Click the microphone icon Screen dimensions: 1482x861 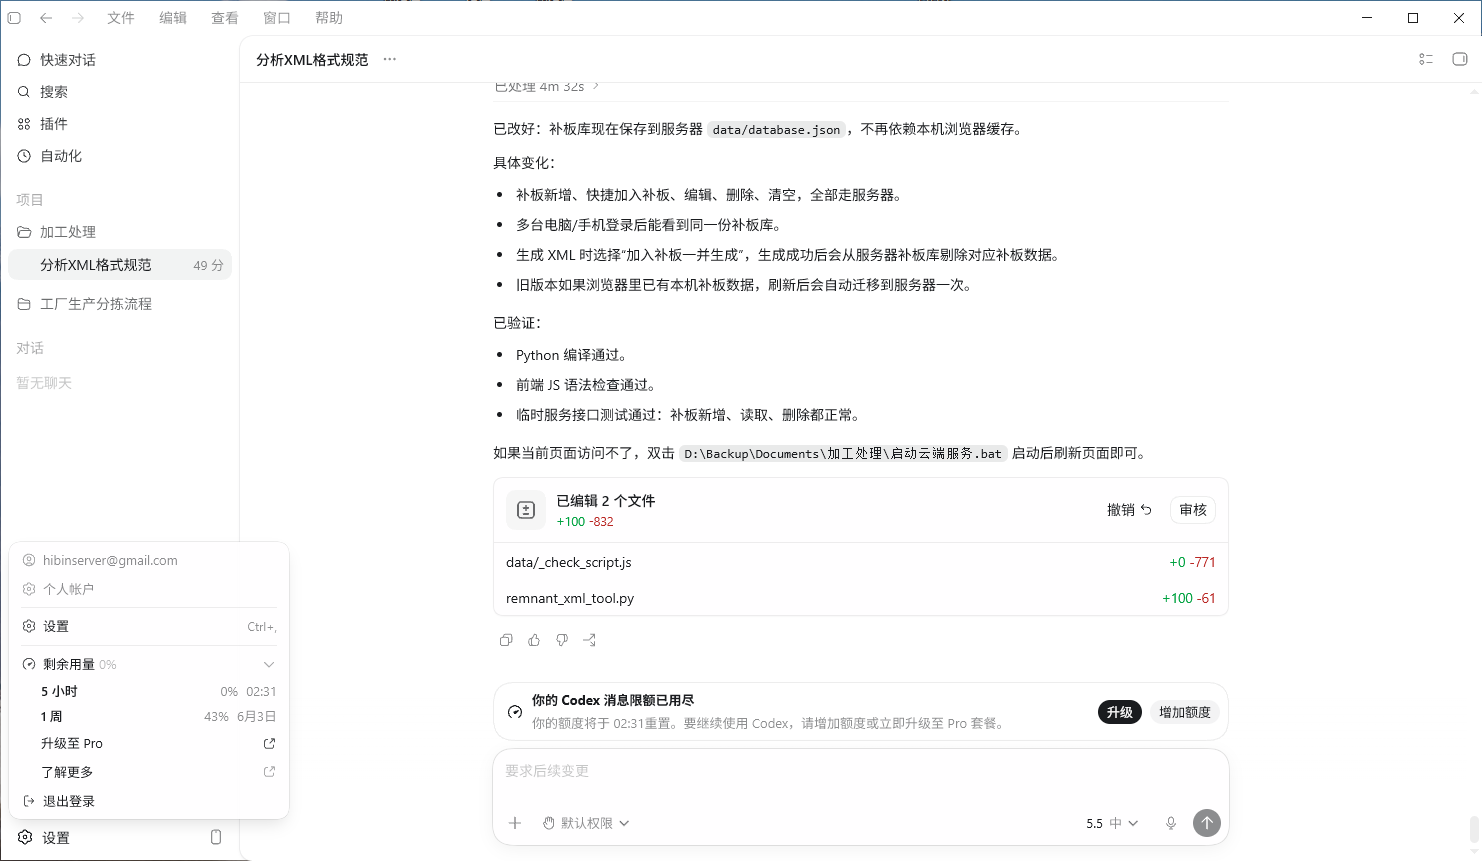coord(1171,823)
